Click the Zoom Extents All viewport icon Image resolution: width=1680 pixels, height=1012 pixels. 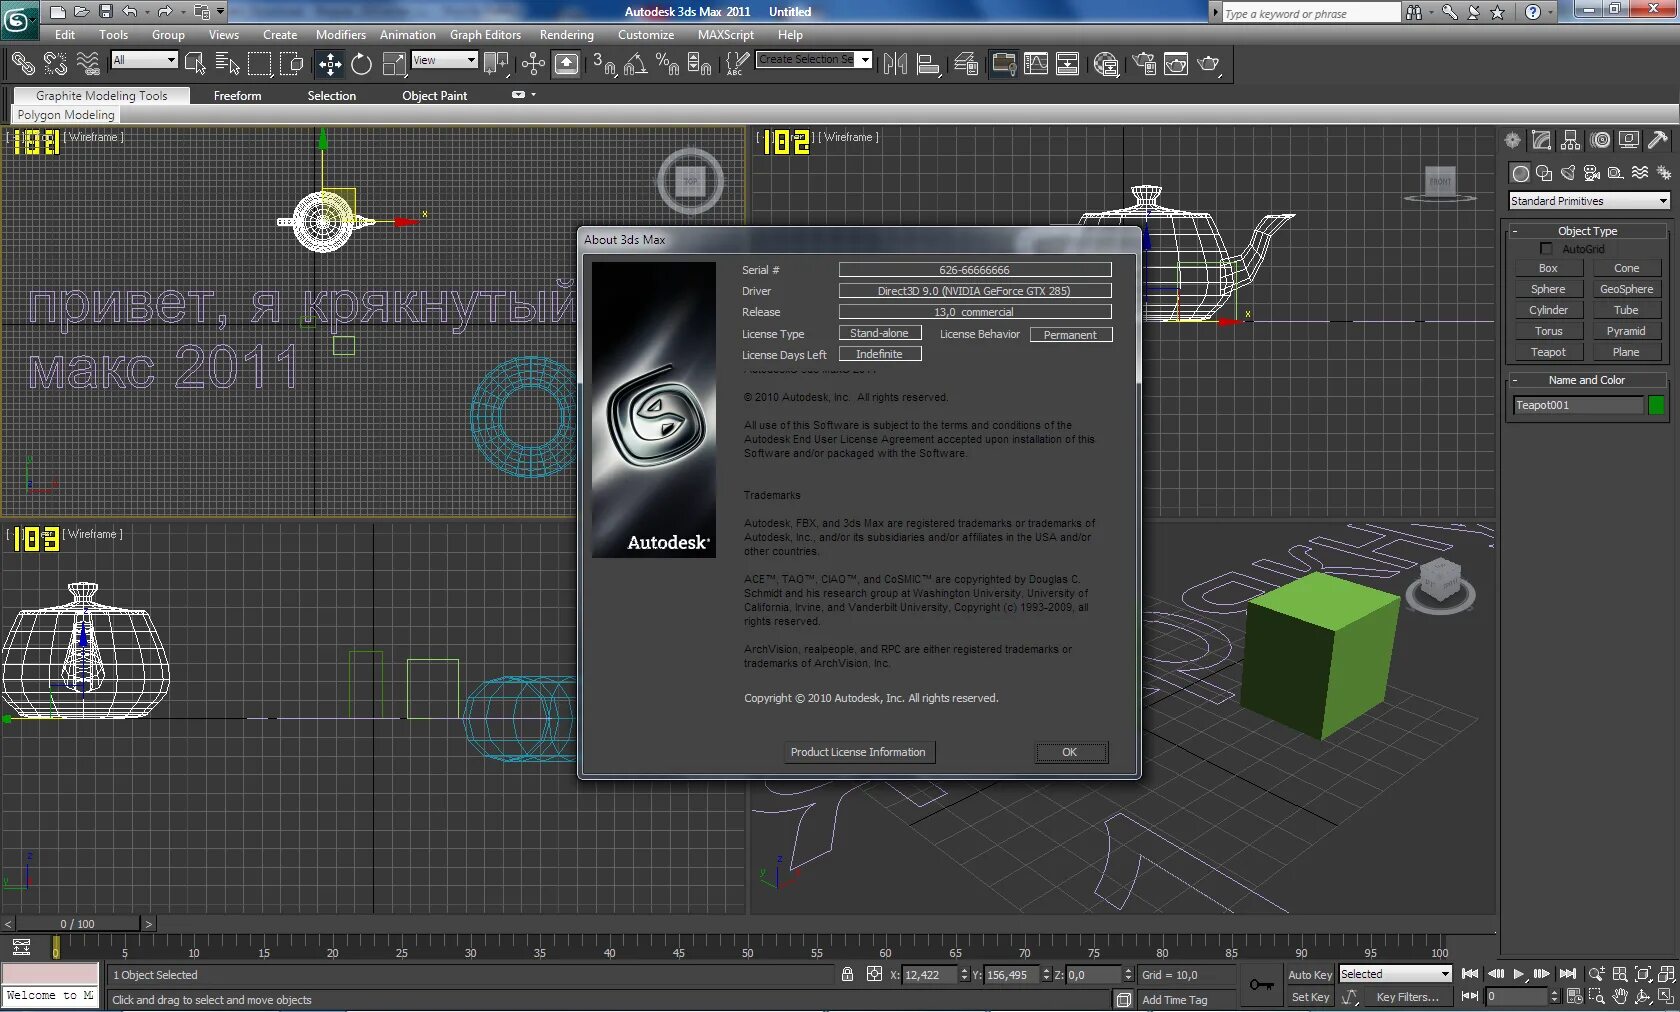(x=1666, y=974)
